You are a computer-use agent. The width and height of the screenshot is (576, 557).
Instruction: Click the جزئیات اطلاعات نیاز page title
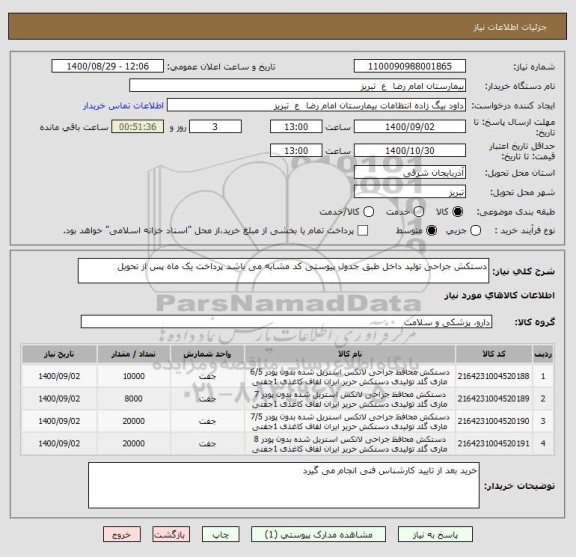click(x=510, y=27)
